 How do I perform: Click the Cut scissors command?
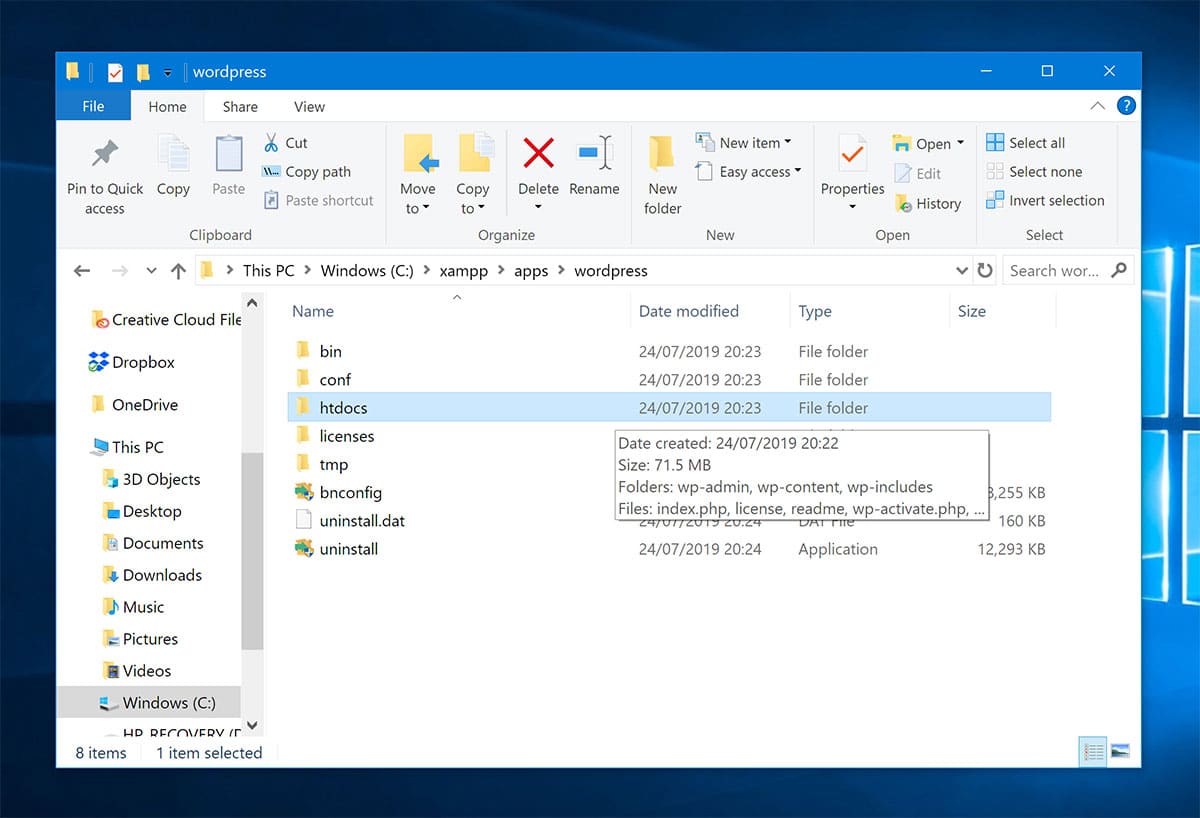click(285, 143)
